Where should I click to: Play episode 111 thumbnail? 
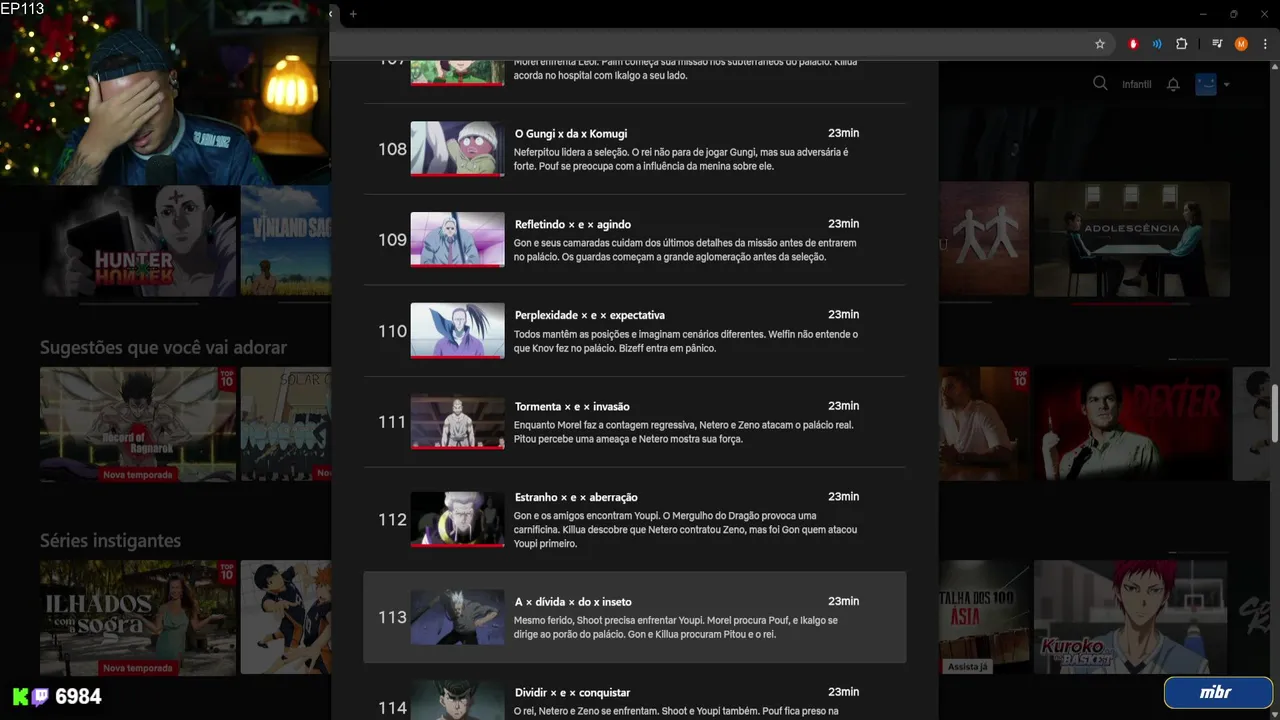[x=457, y=422]
